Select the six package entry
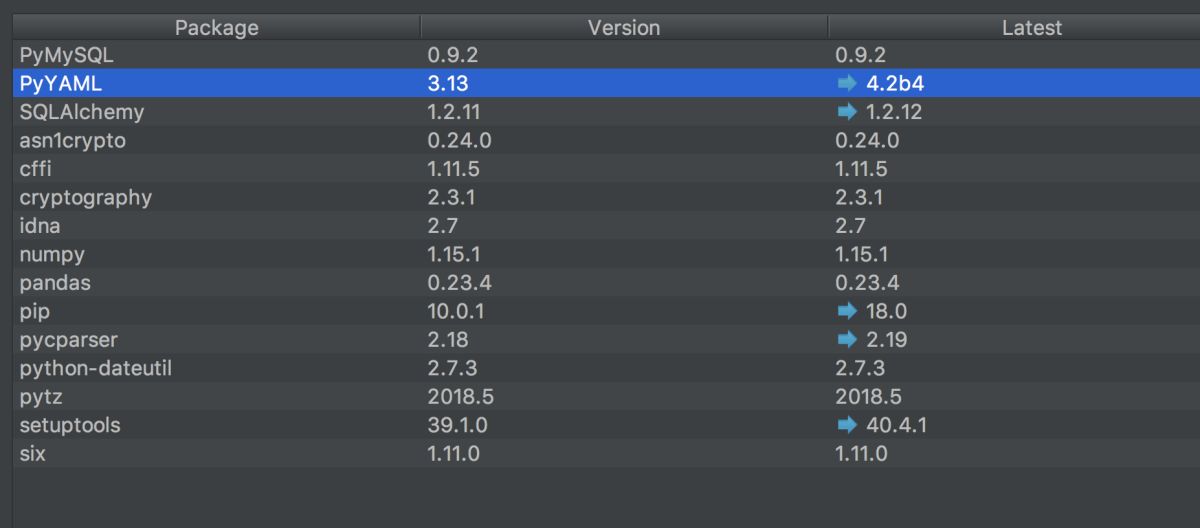Screen dimensions: 1200x528 click(x=606, y=454)
